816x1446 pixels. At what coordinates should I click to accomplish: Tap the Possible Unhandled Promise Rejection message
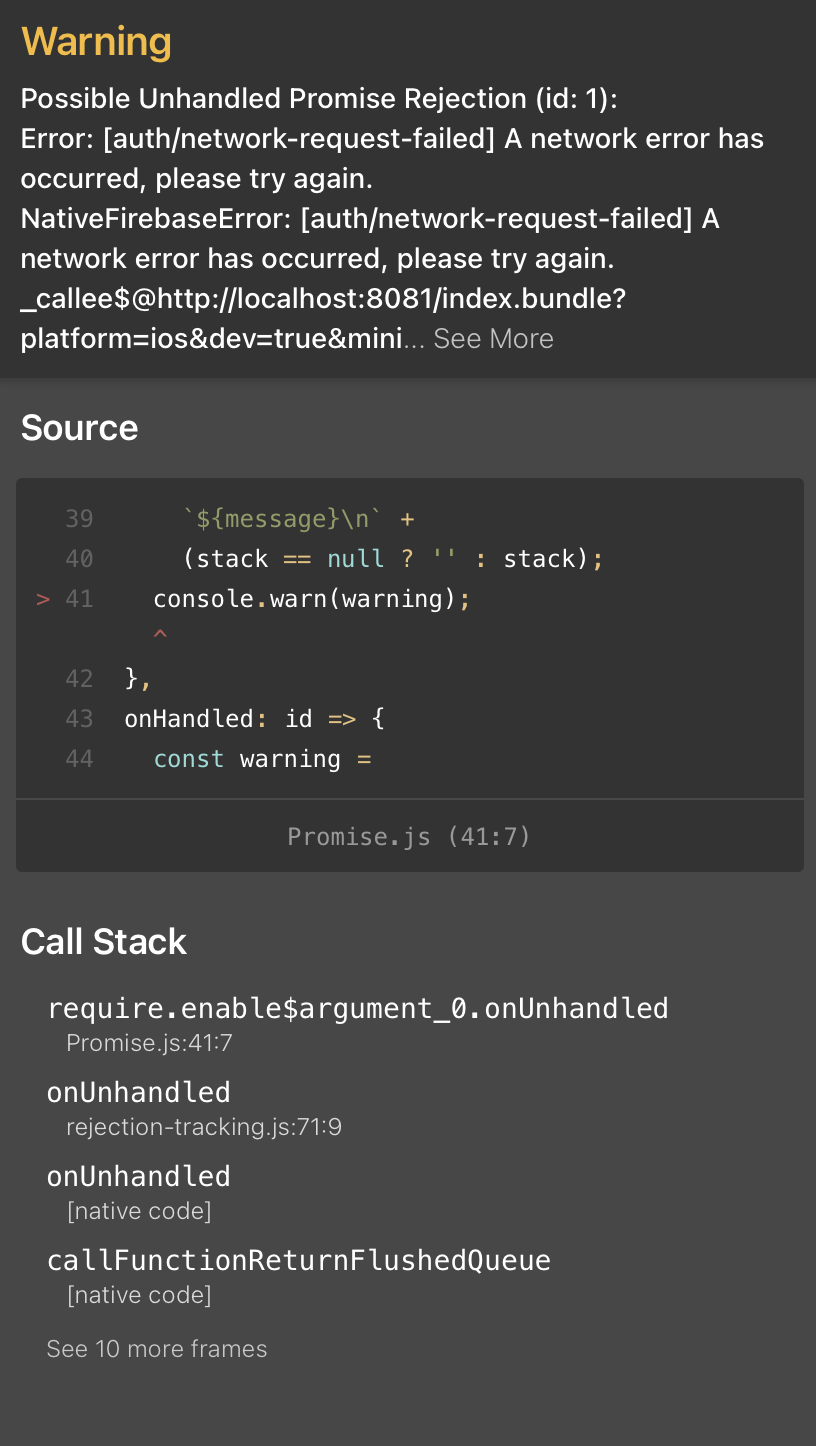point(320,98)
